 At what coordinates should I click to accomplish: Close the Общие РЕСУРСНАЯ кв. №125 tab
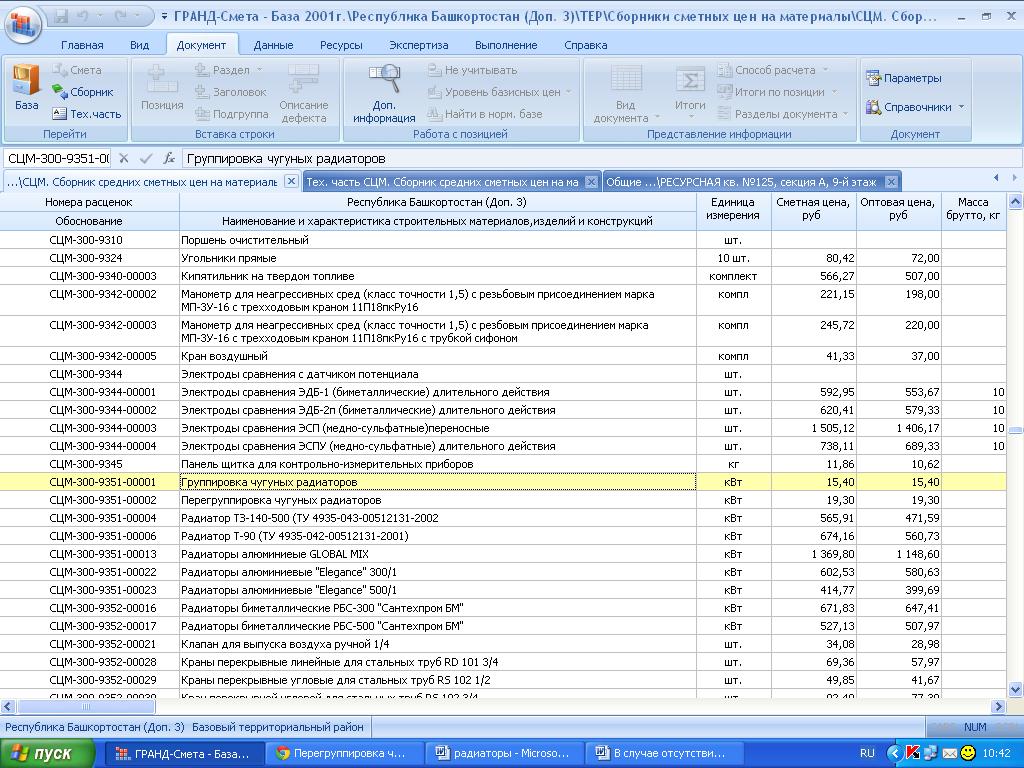(890, 182)
